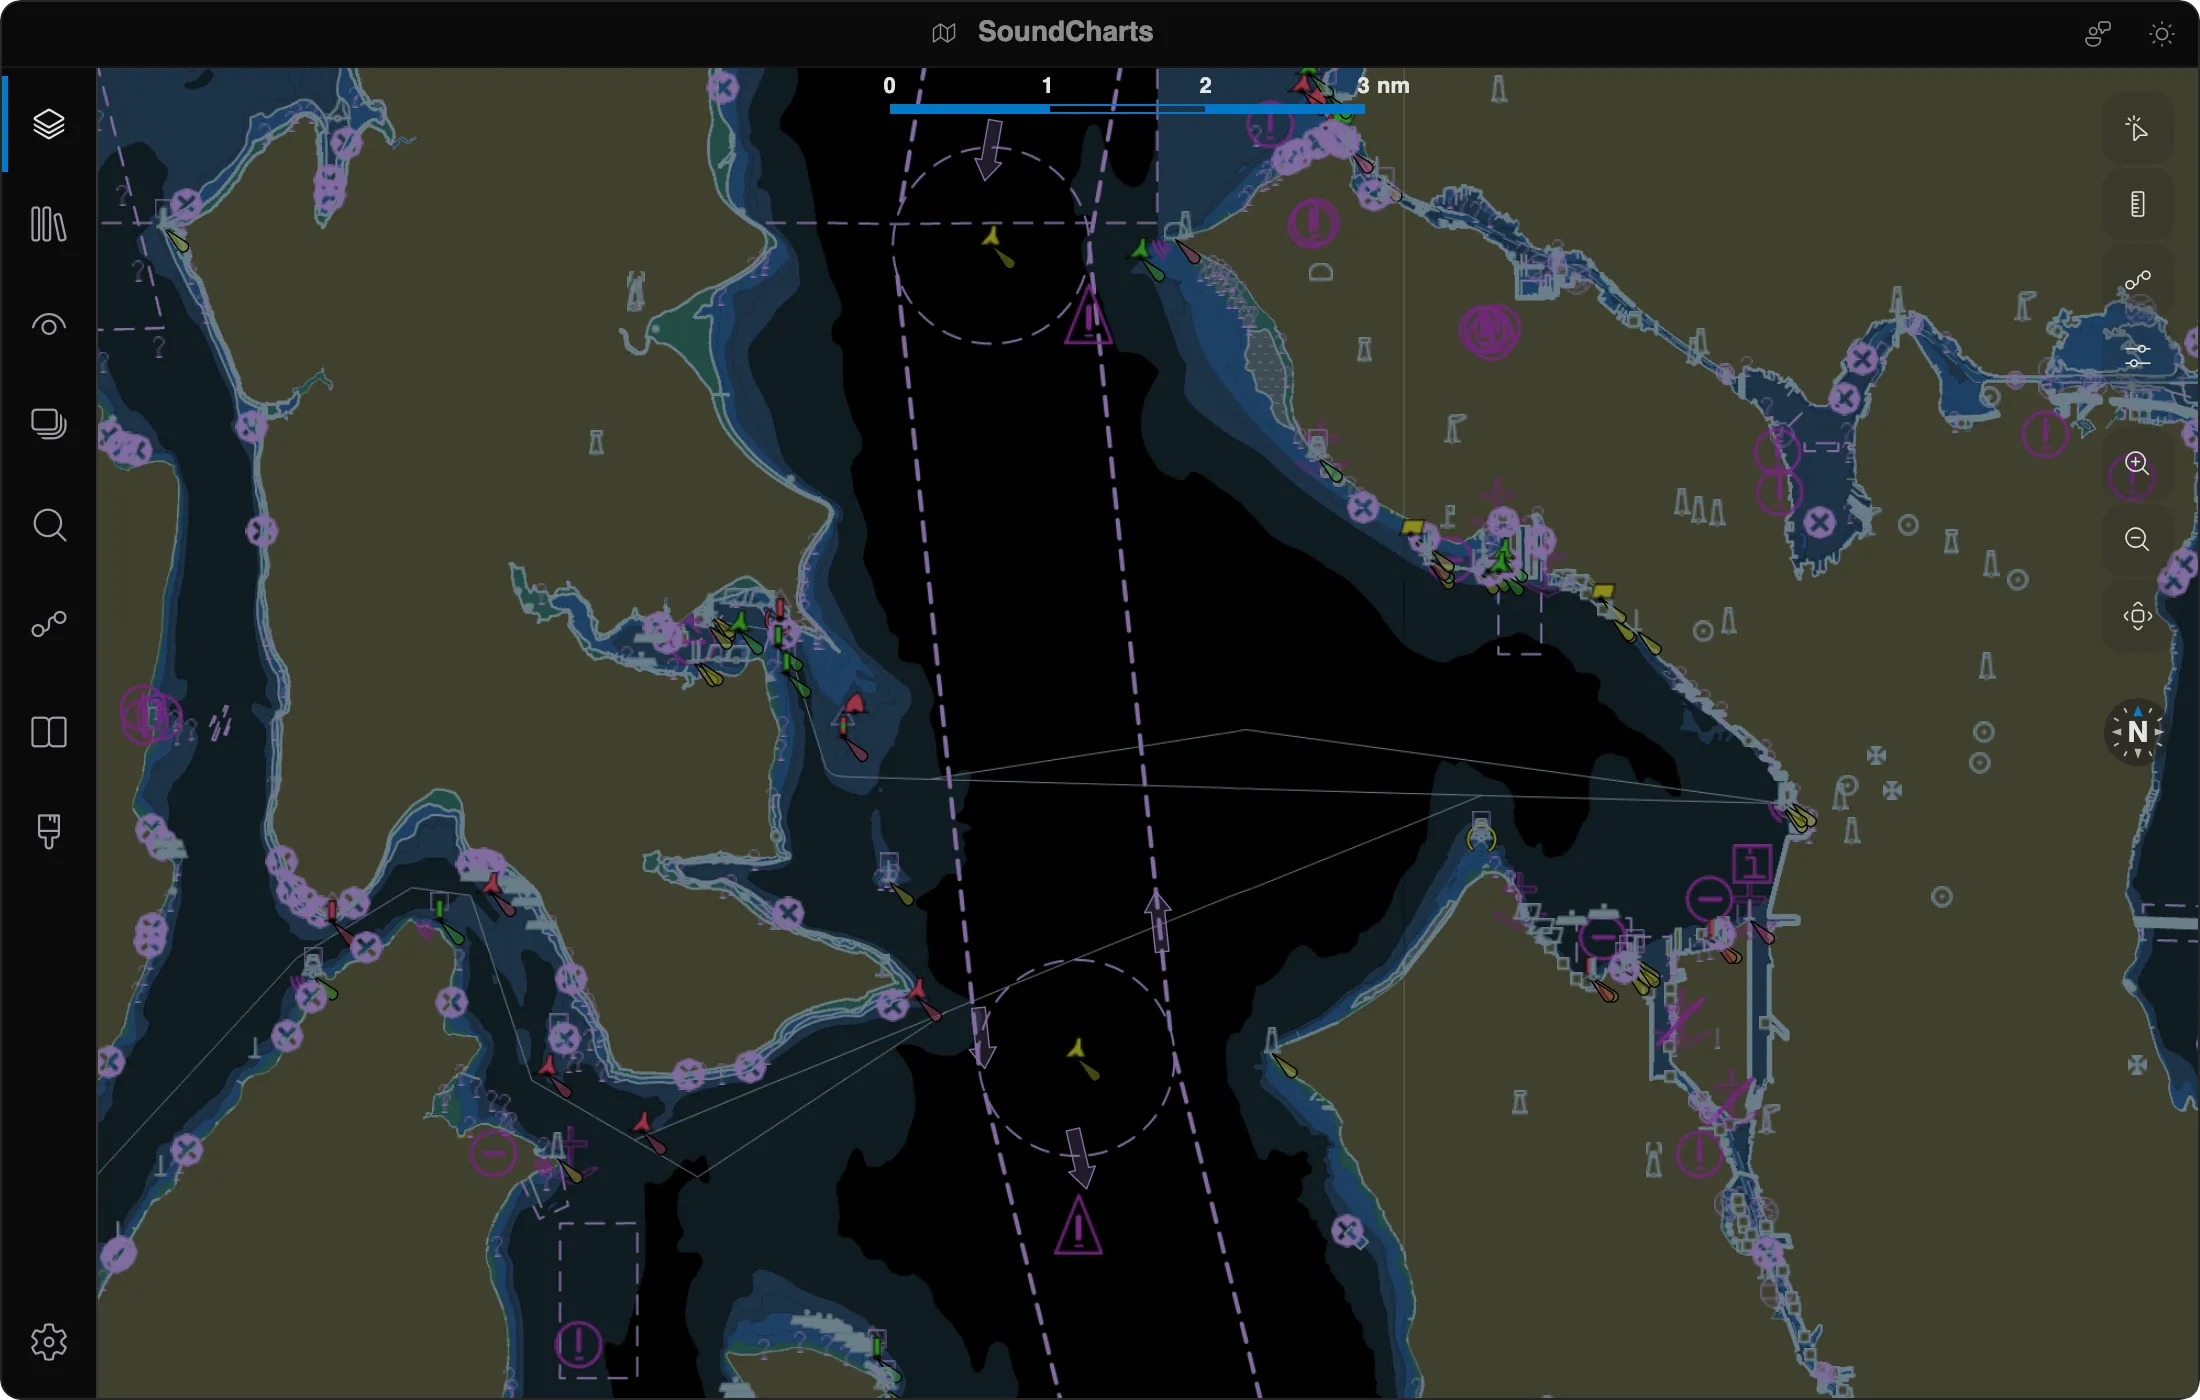Screen dimensions: 2200x1400
Task: Select the ruler measure tool
Action: point(2137,204)
